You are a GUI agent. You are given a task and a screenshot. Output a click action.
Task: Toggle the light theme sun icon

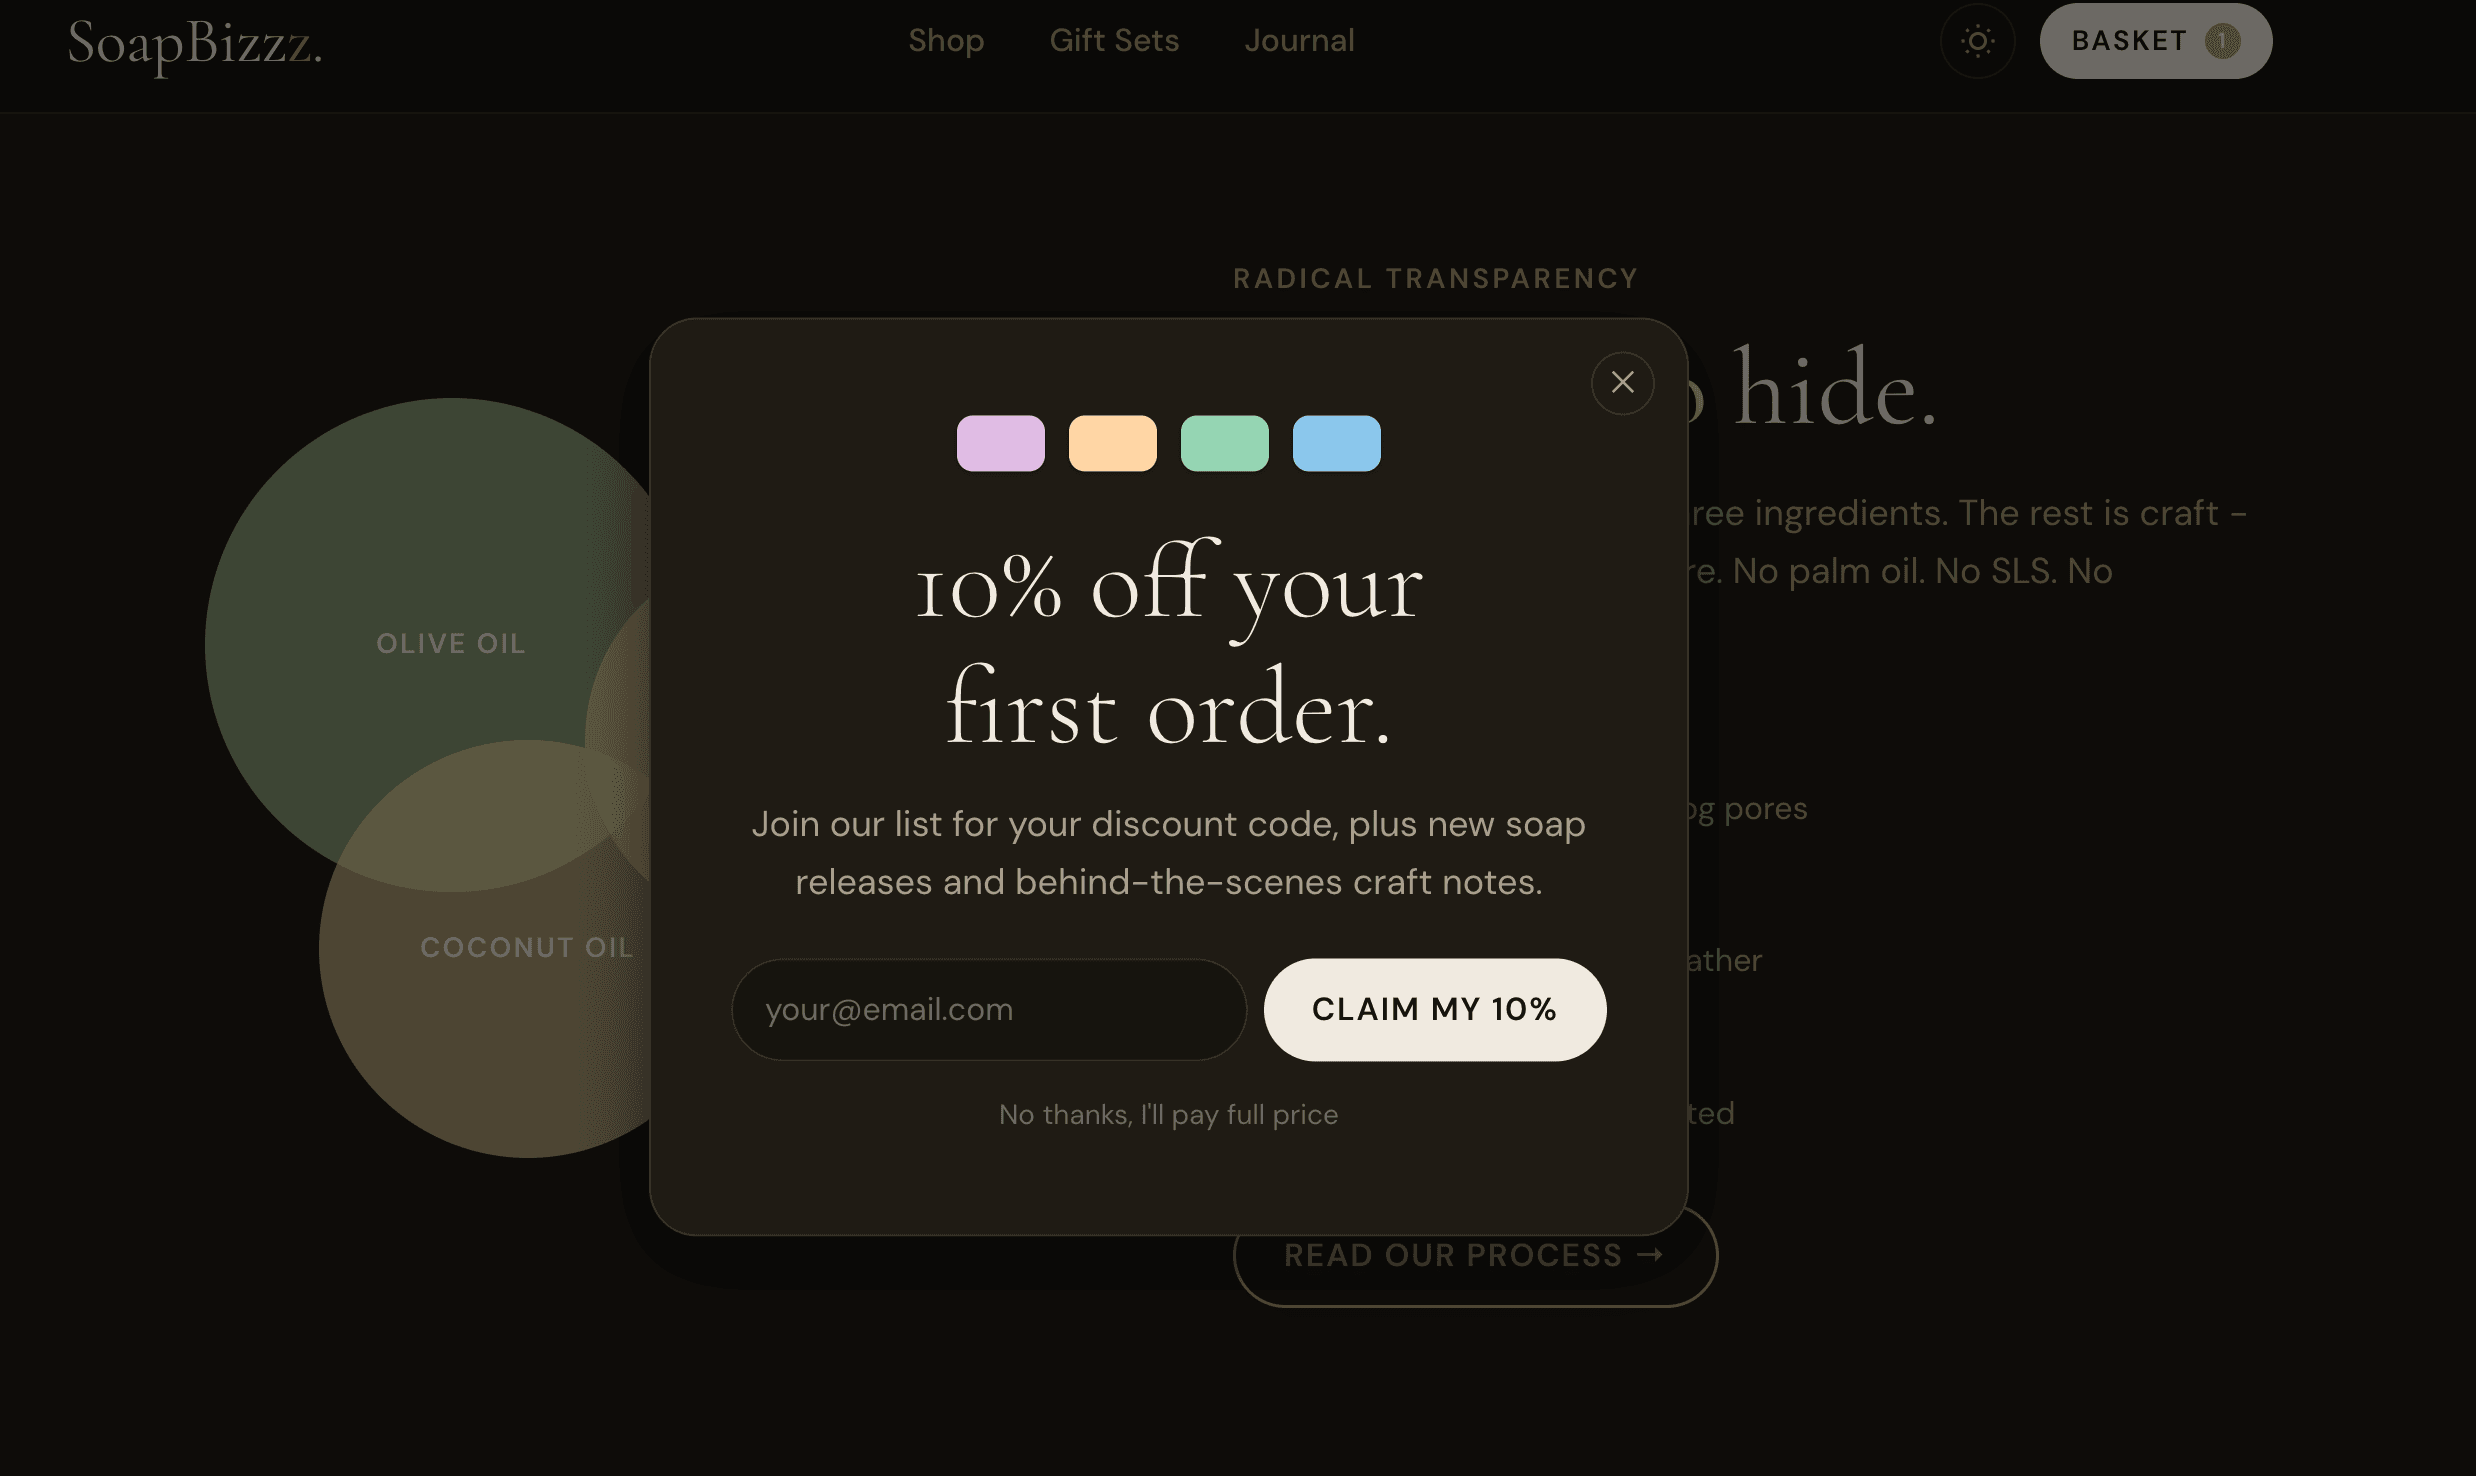pyautogui.click(x=1977, y=41)
